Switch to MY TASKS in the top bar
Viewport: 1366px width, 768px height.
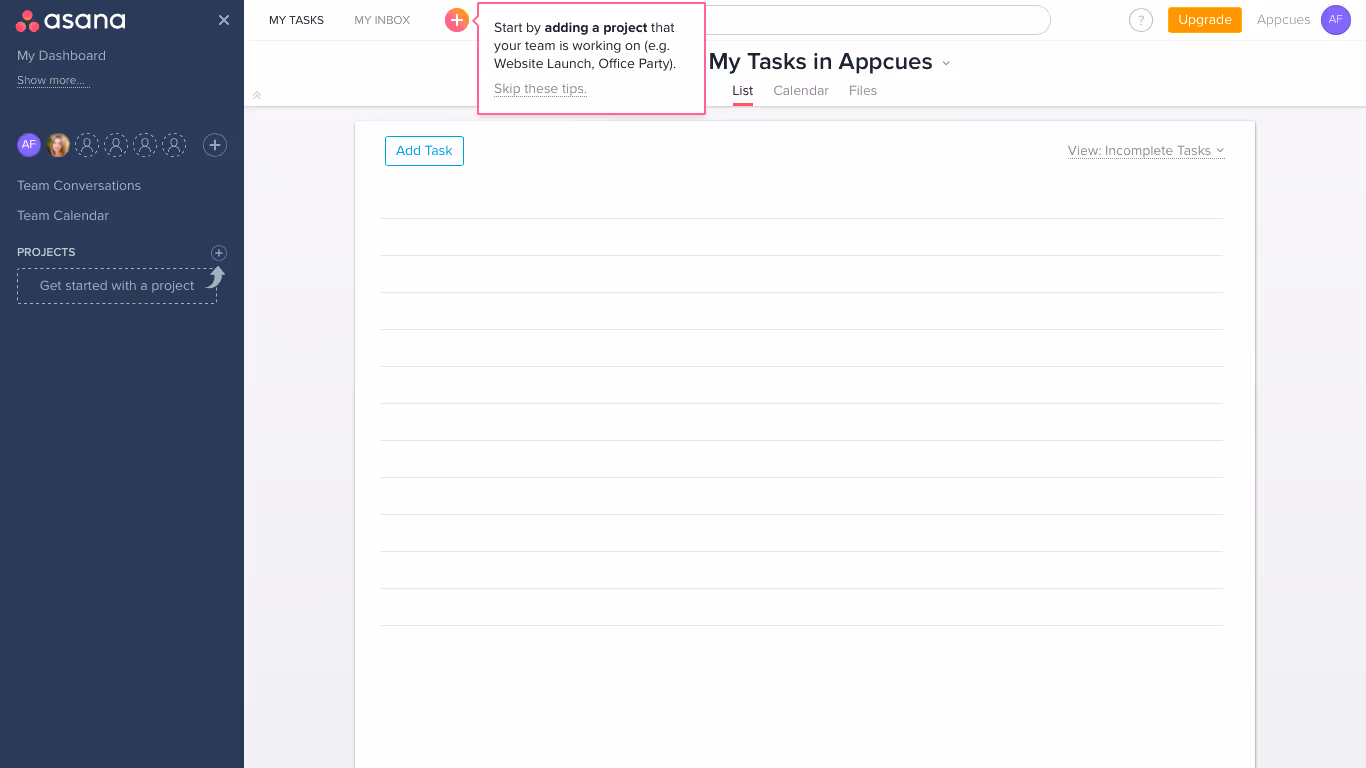[x=296, y=20]
